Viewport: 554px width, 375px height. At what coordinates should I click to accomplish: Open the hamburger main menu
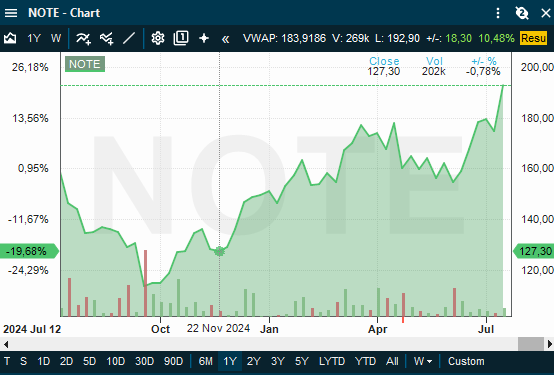[x=11, y=13]
